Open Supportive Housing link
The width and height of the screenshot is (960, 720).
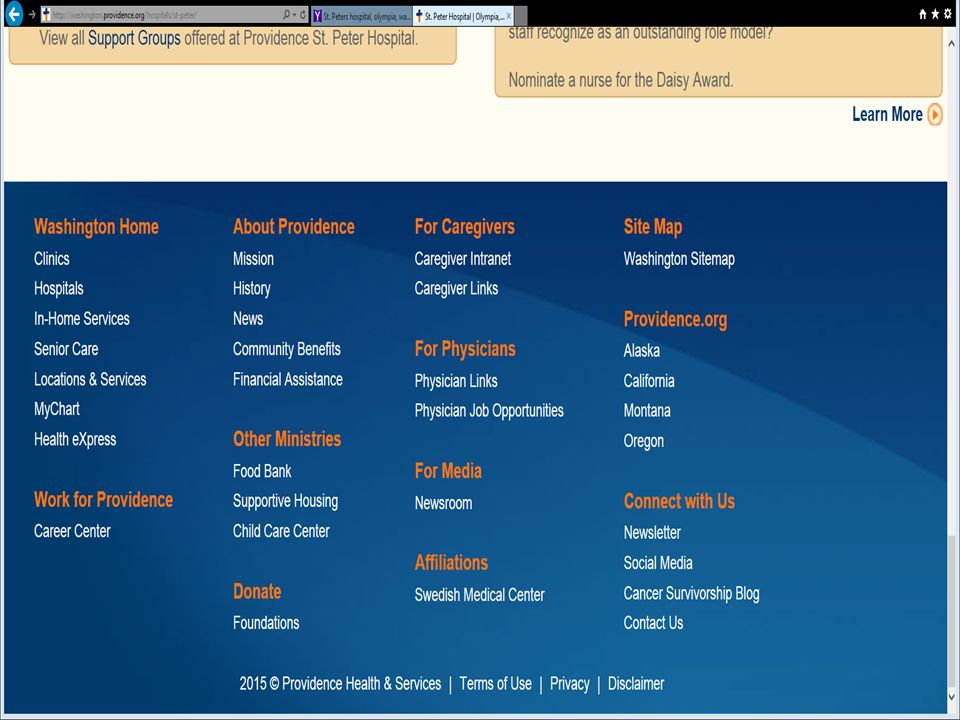pos(285,501)
